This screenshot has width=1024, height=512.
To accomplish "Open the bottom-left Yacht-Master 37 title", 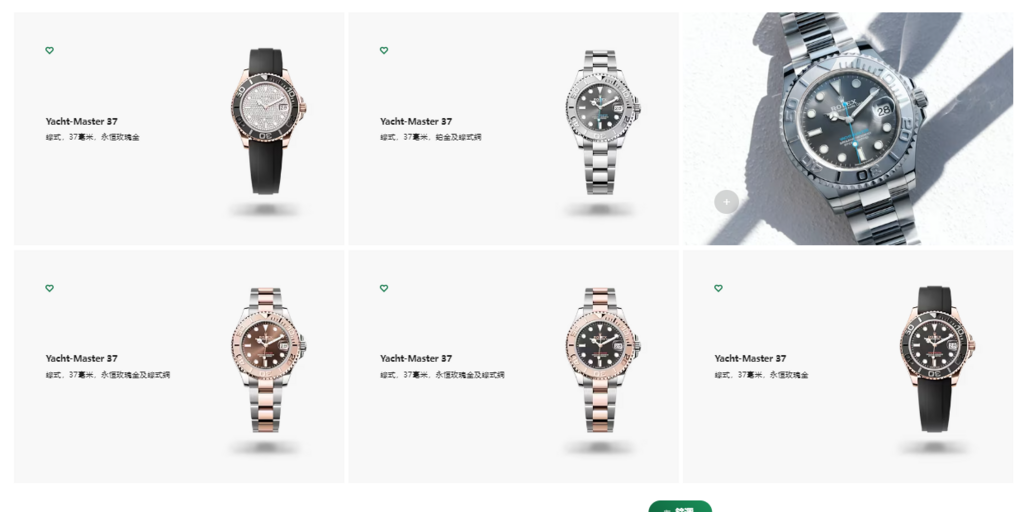I will pos(82,359).
